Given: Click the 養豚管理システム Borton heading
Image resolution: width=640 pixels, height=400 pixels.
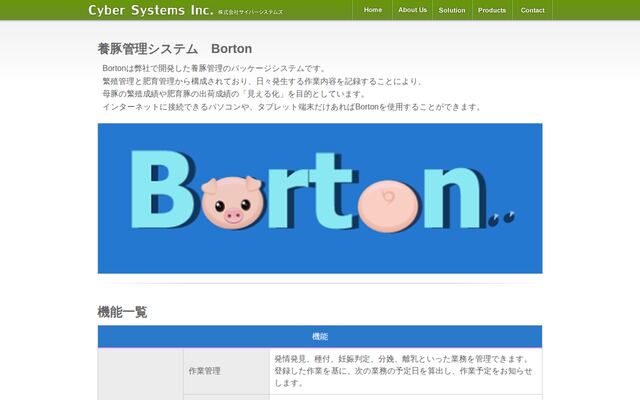Looking at the screenshot, I should coord(175,49).
